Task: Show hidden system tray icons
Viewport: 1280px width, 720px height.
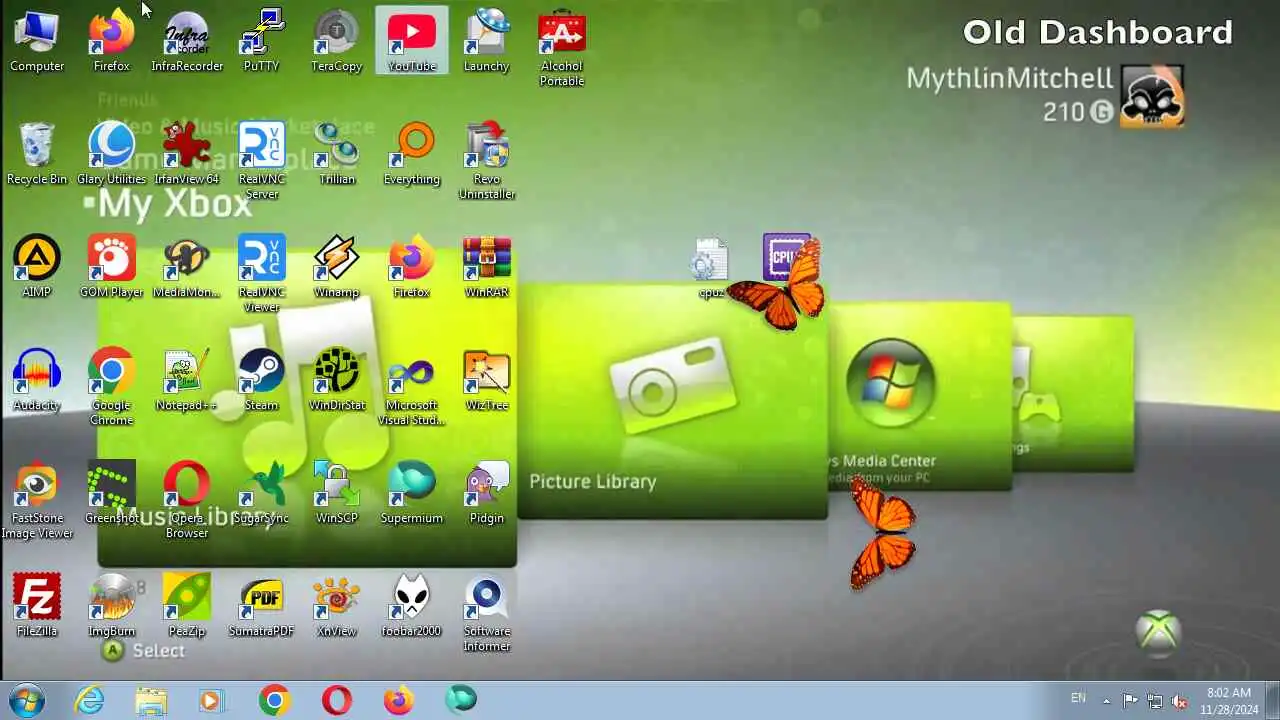Action: (1106, 701)
